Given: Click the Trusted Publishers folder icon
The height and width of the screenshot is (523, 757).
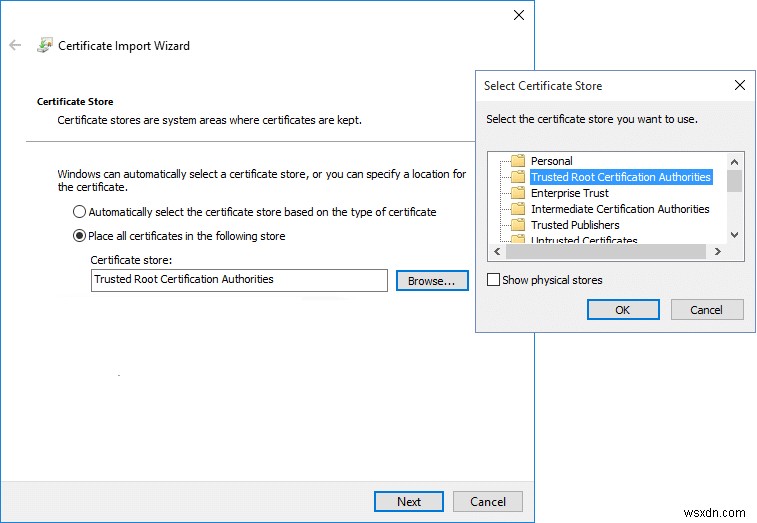Looking at the screenshot, I should [x=518, y=225].
